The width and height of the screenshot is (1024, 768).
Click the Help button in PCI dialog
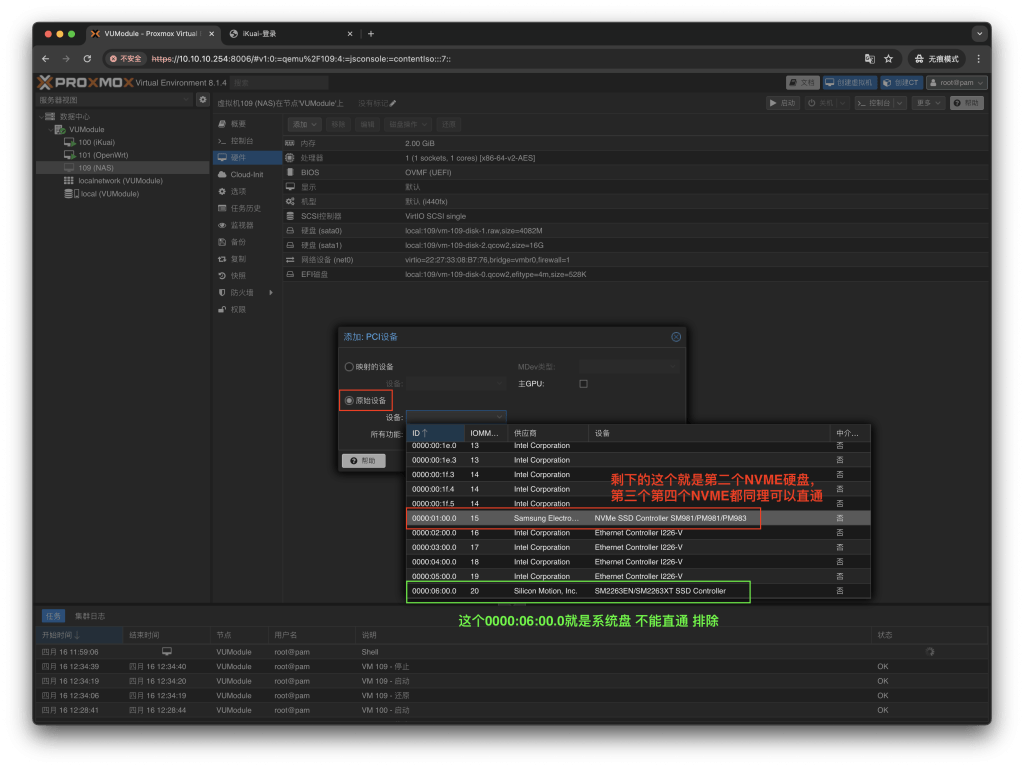point(363,460)
